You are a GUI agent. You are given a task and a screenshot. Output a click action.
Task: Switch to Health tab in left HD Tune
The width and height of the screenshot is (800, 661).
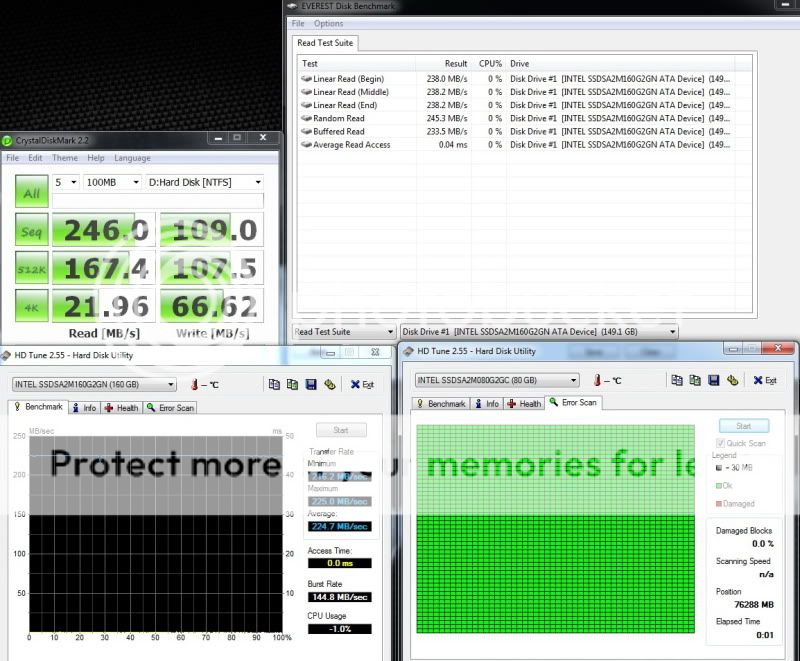(122, 407)
